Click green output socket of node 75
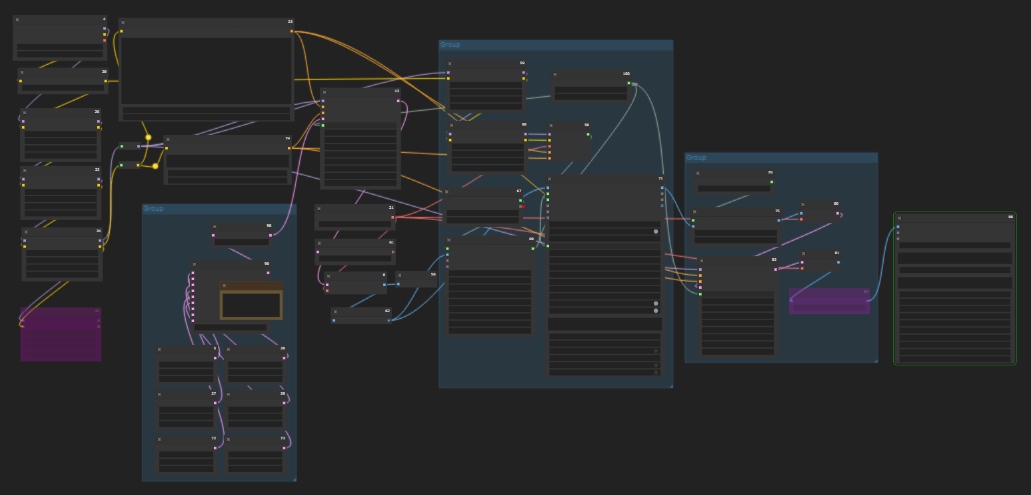The width and height of the screenshot is (1031, 495). click(x=771, y=182)
